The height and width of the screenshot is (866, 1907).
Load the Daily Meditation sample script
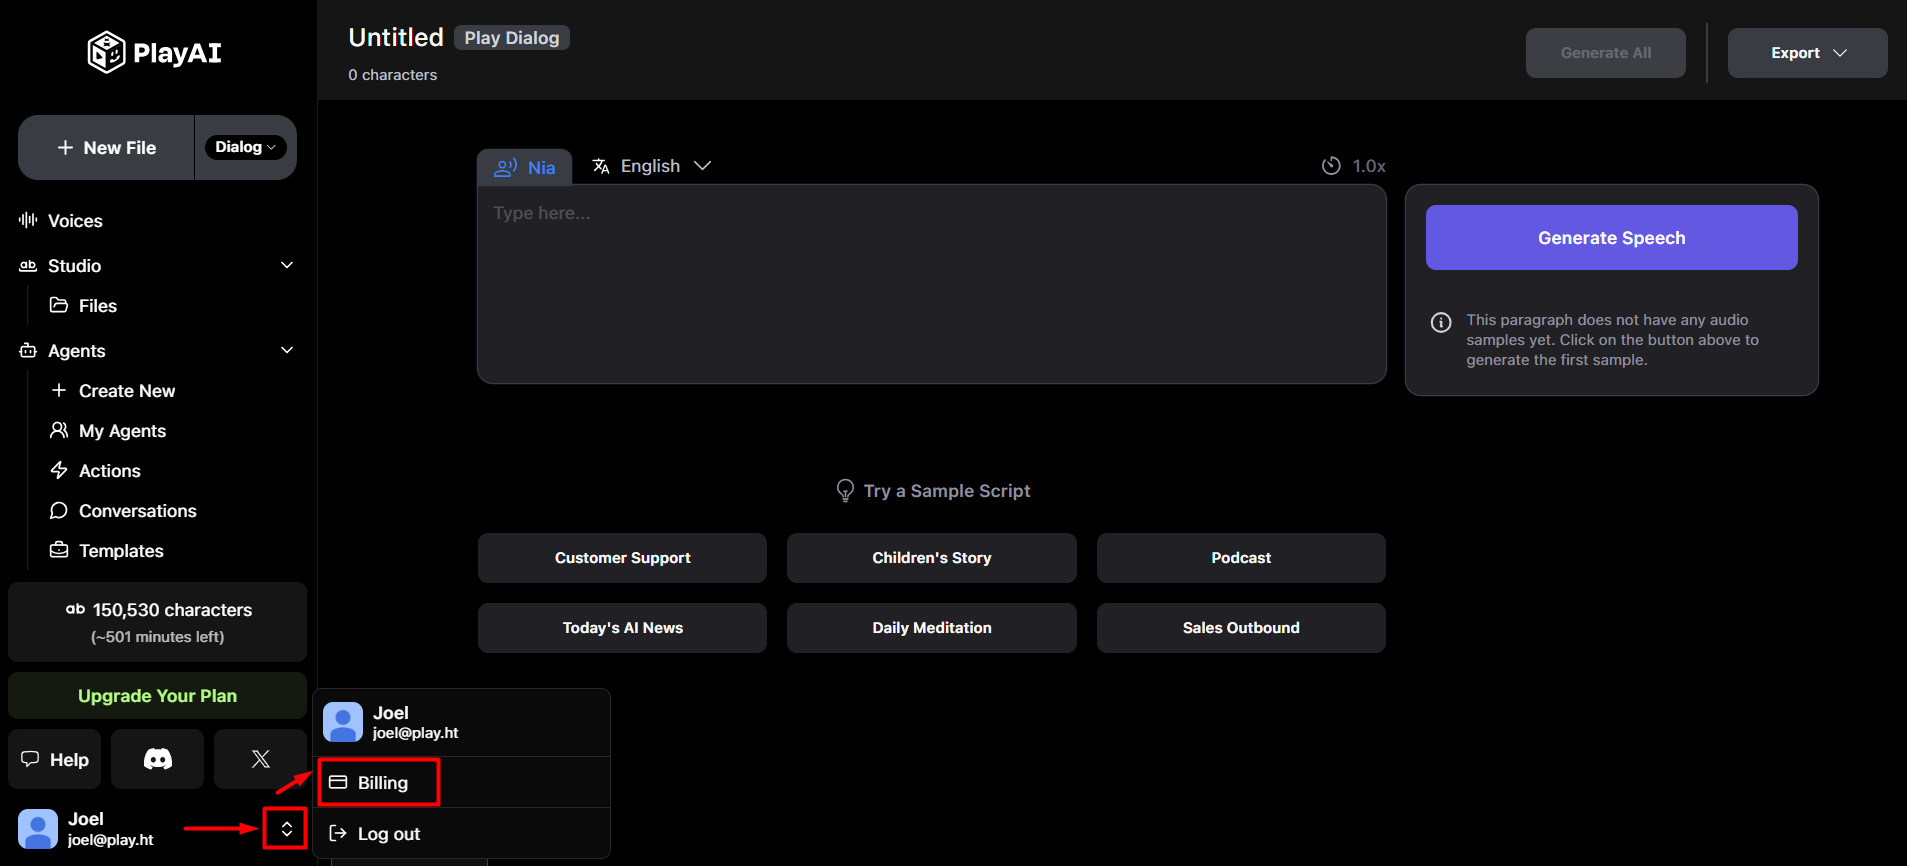point(931,627)
